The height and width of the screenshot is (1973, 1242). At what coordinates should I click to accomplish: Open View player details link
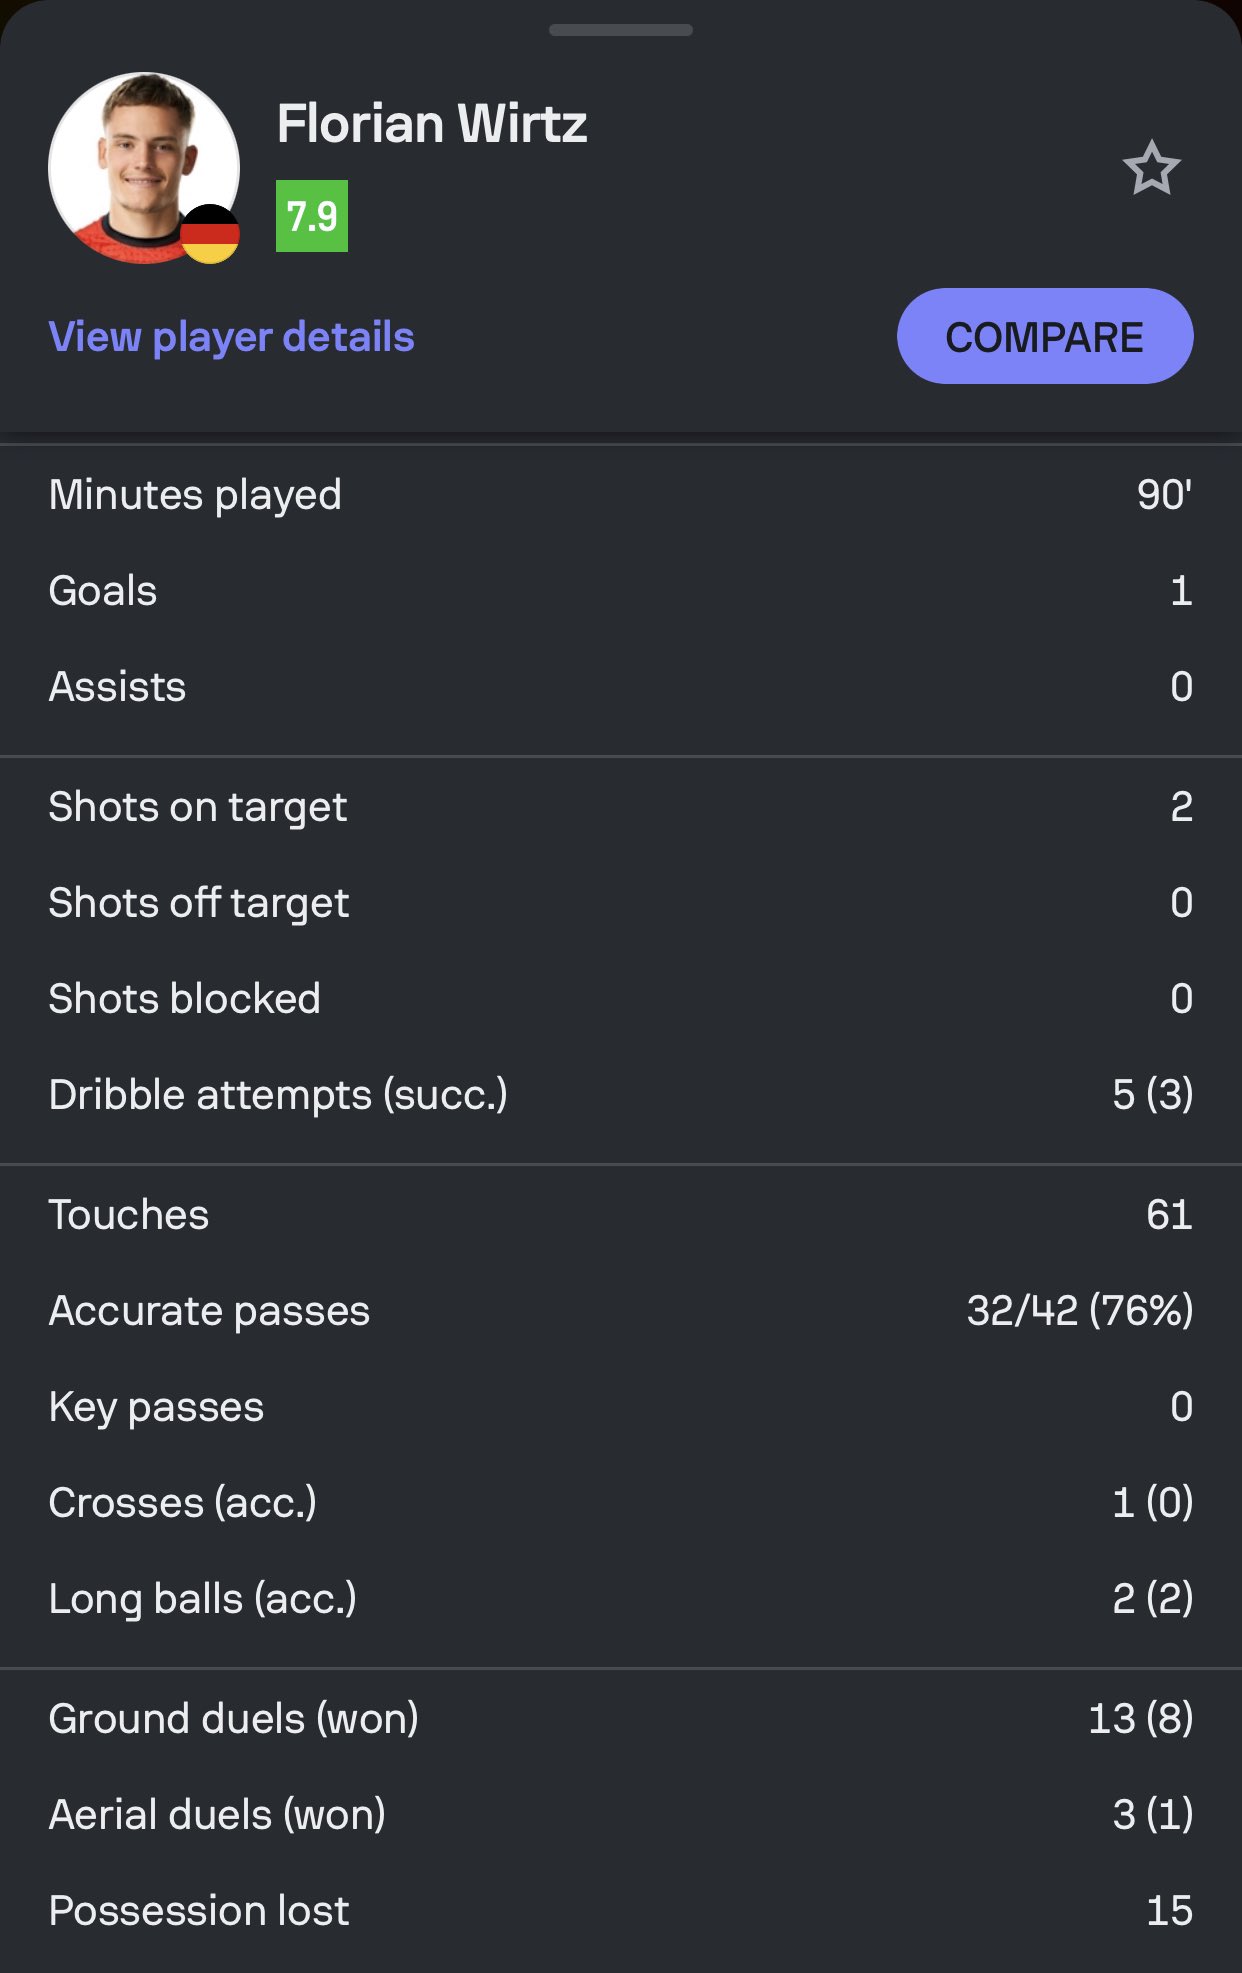coord(231,337)
